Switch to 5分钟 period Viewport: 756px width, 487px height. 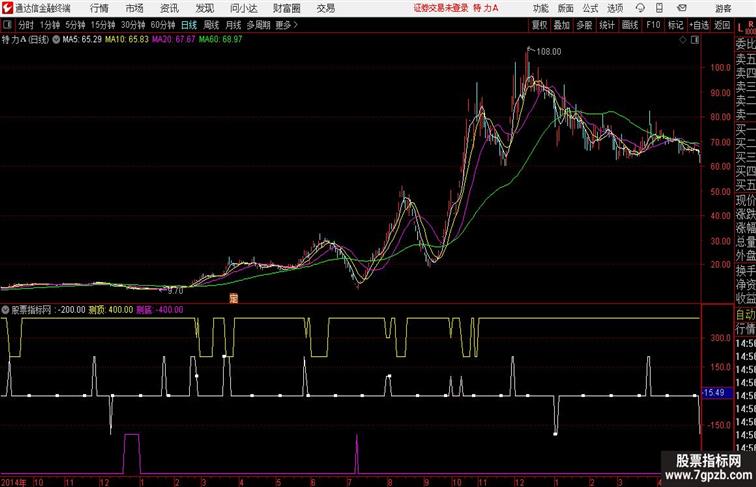[x=75, y=25]
